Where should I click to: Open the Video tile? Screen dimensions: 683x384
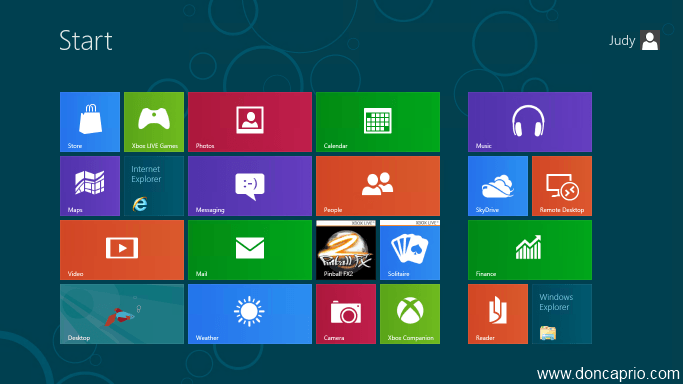point(122,250)
